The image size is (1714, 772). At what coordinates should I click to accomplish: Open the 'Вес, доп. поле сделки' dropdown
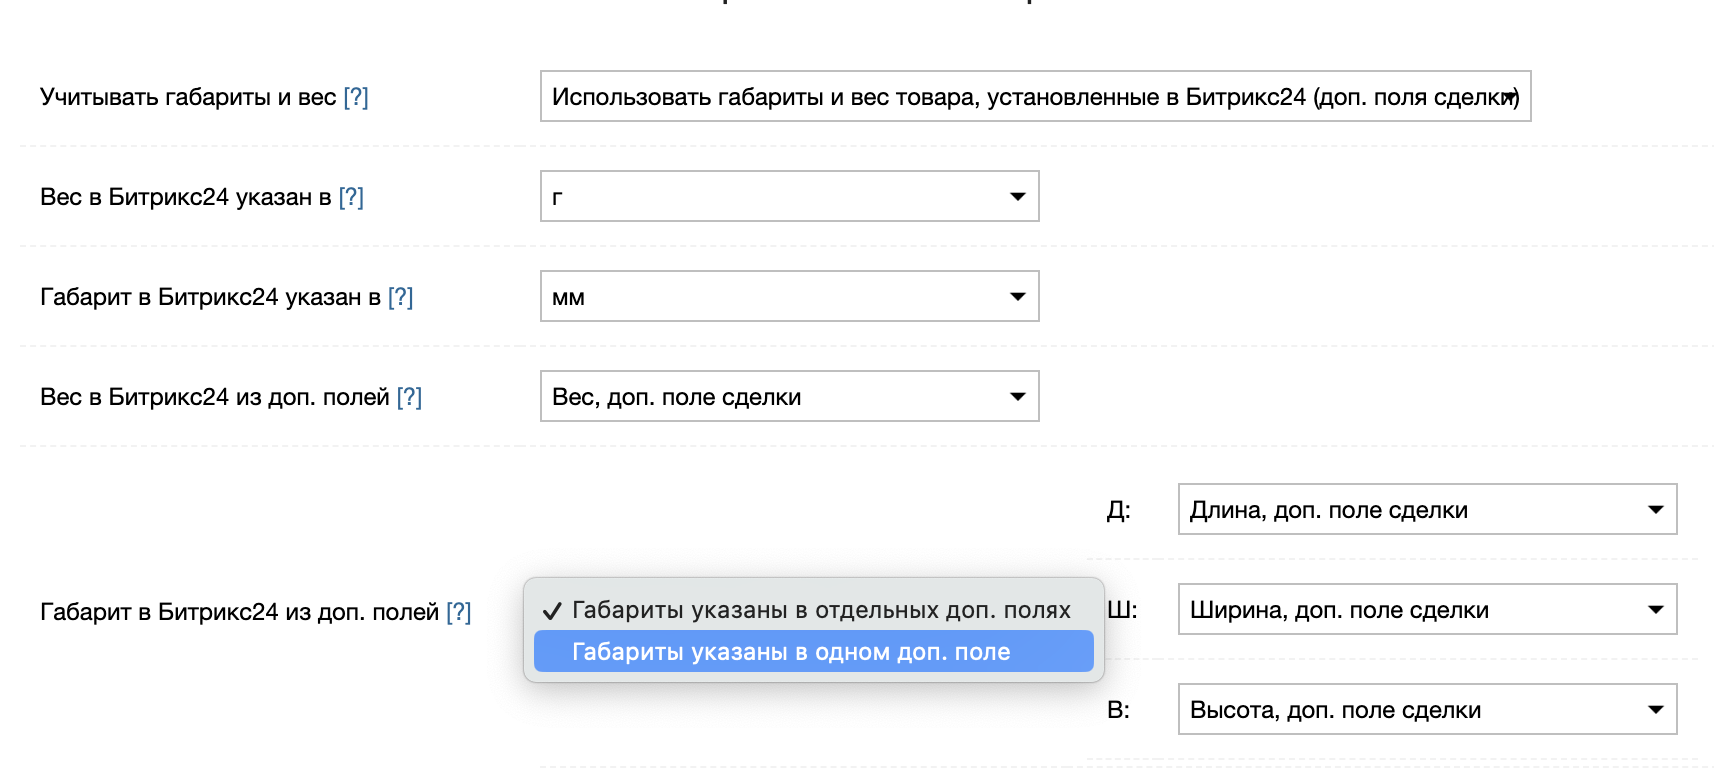point(788,397)
